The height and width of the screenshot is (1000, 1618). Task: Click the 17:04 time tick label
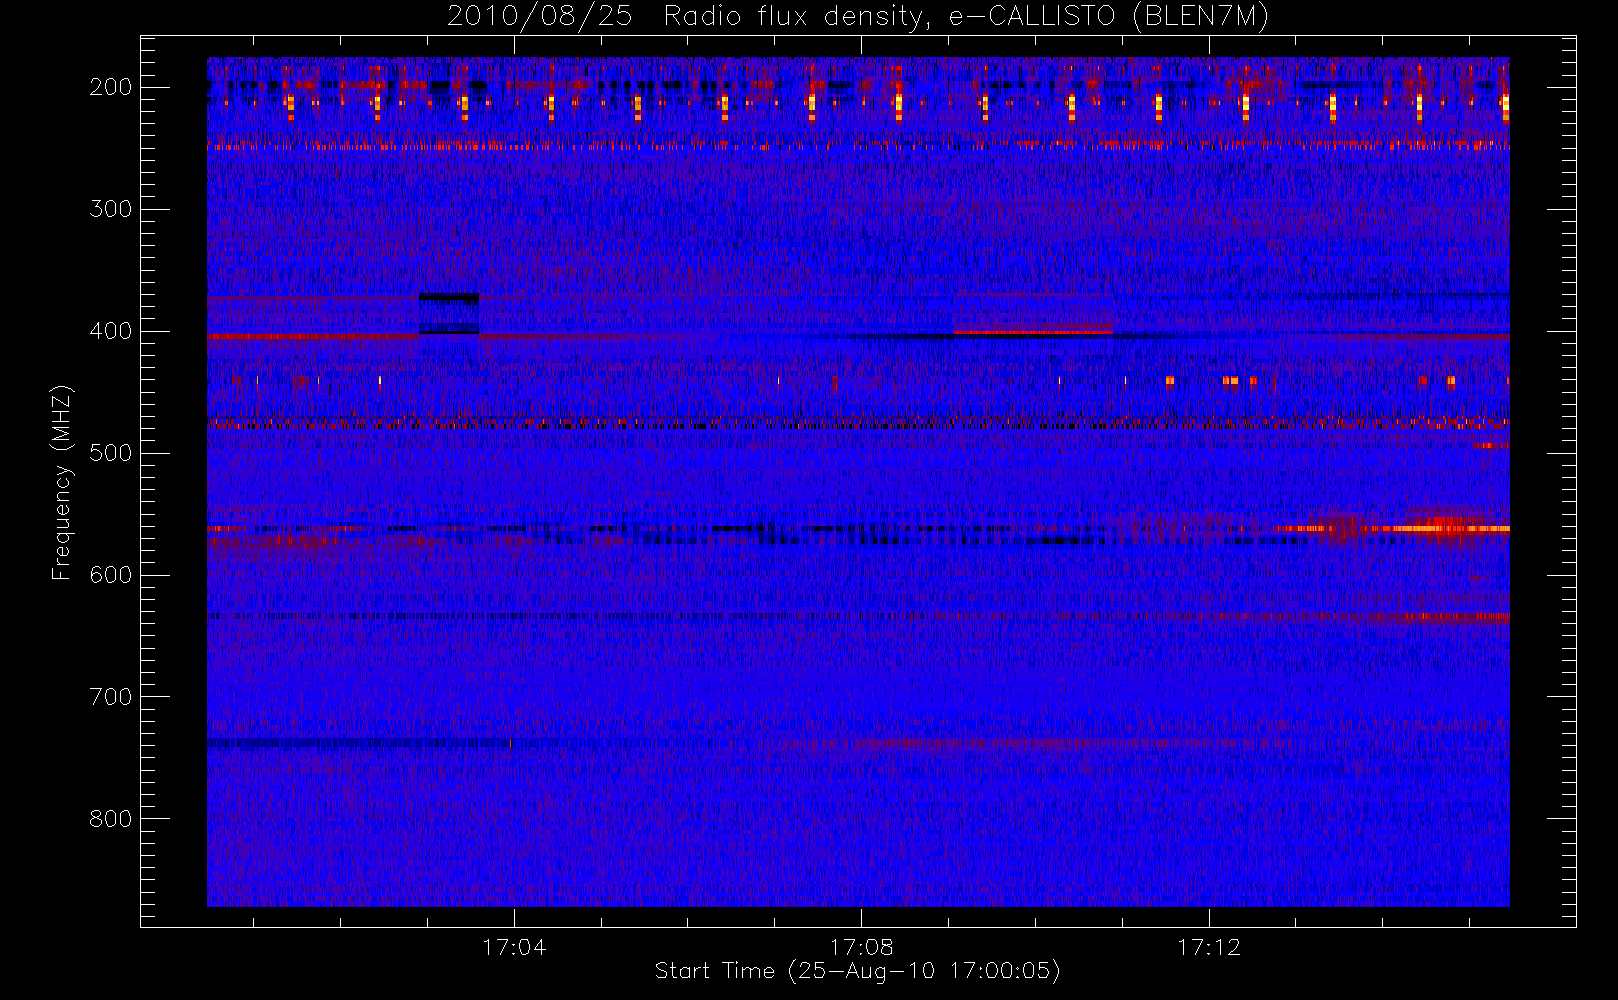(514, 947)
